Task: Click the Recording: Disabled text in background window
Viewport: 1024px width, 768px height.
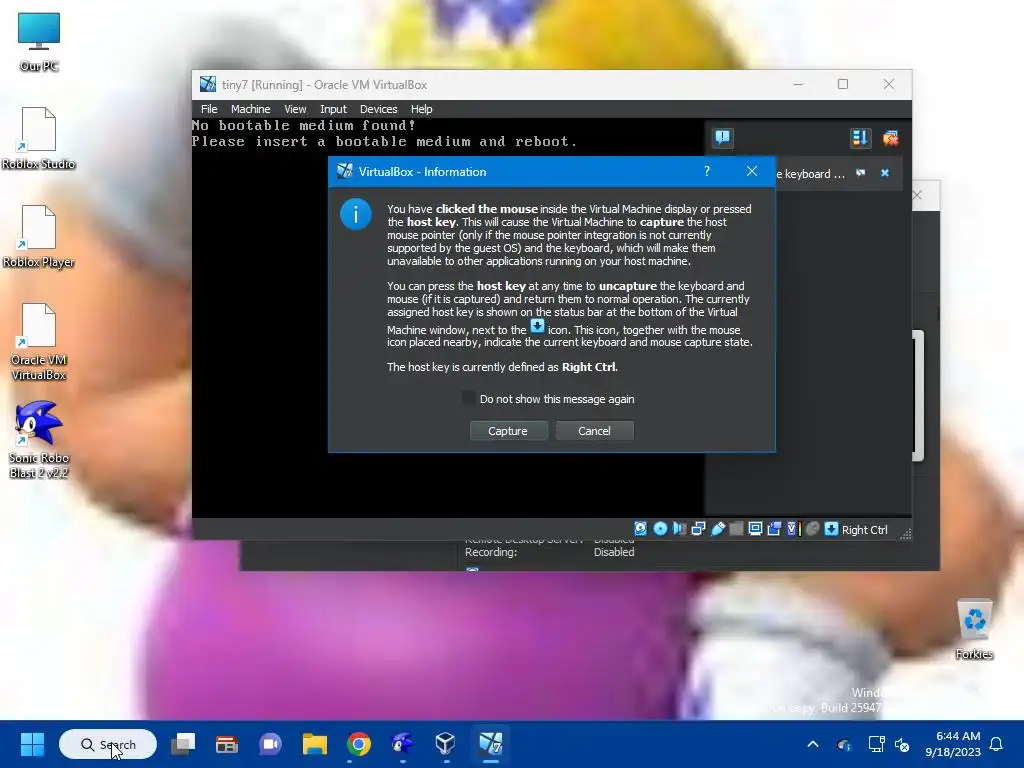Action: point(549,552)
